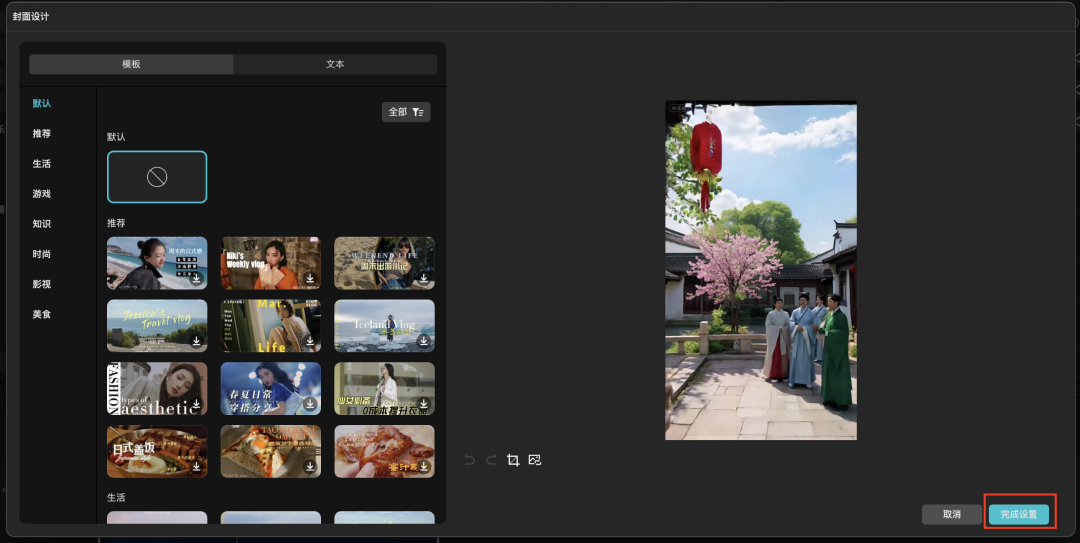Open the 生活 template category
The width and height of the screenshot is (1080, 543).
[41, 163]
